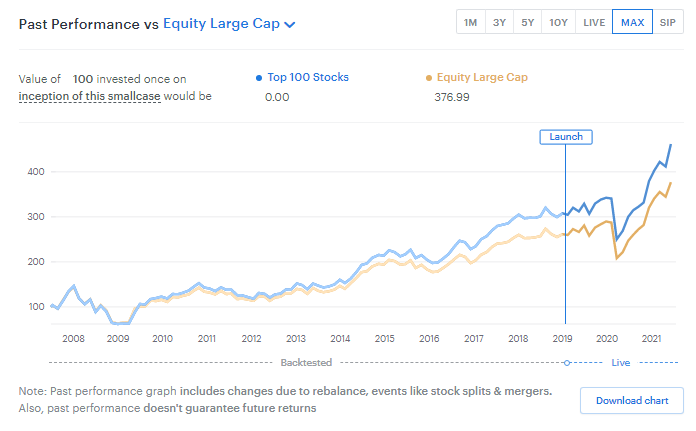Screen dimensions: 696x431
Task: Select the 1M time range
Action: [469, 23]
